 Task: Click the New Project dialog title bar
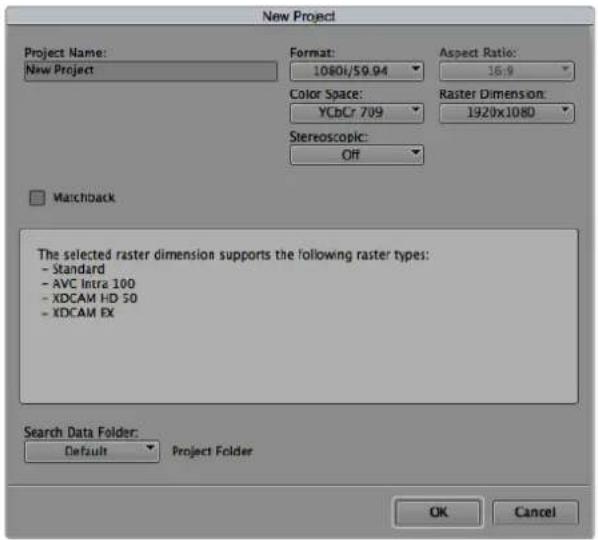coord(299,16)
